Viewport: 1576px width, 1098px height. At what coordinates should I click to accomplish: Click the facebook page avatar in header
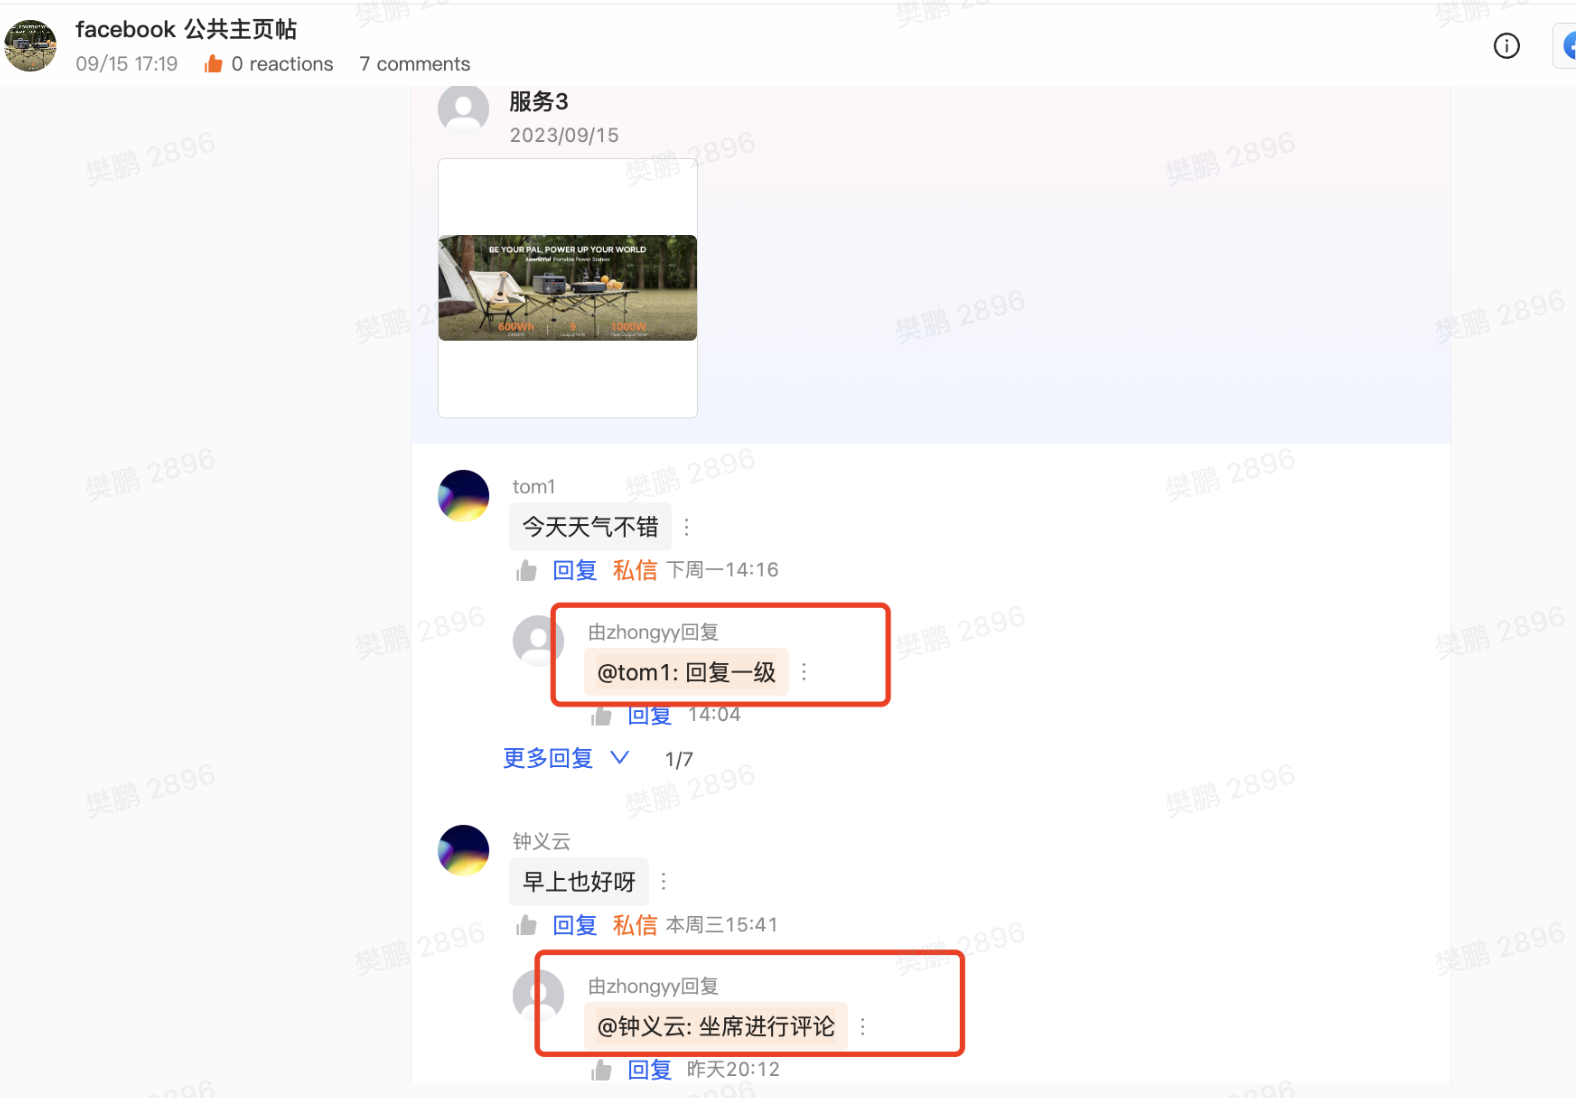click(30, 46)
